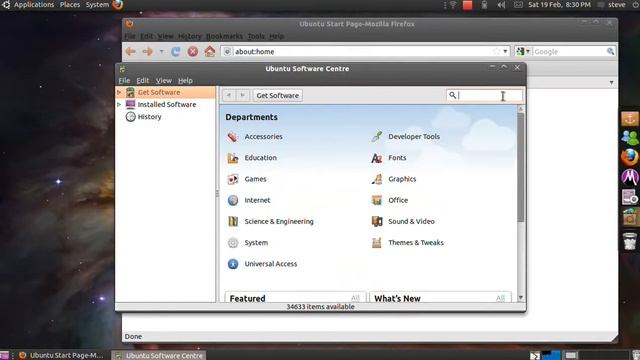Open the Developer Tools department icon
The image size is (640, 360).
click(377, 137)
